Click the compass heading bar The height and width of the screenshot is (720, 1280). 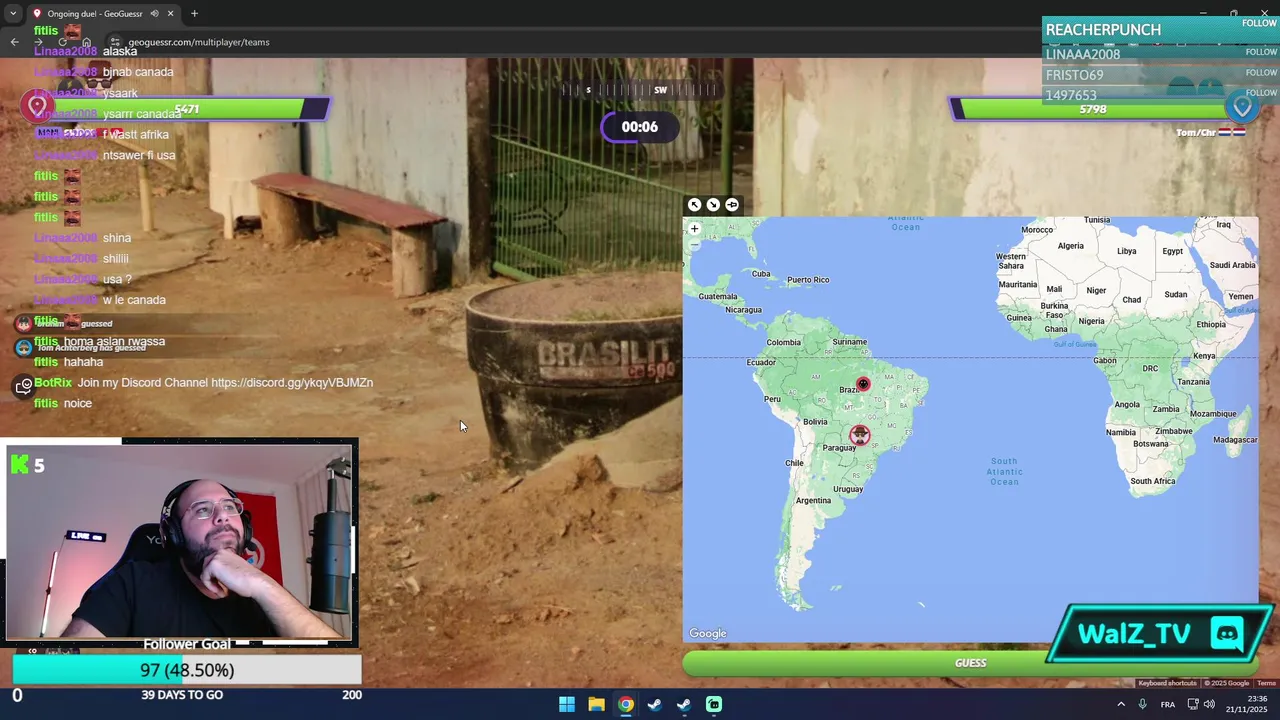click(x=640, y=90)
